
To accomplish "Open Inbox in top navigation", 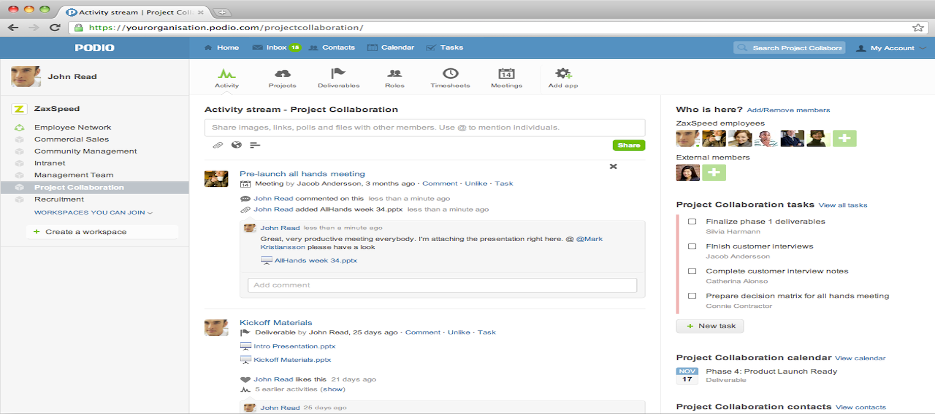I will pyautogui.click(x=276, y=48).
